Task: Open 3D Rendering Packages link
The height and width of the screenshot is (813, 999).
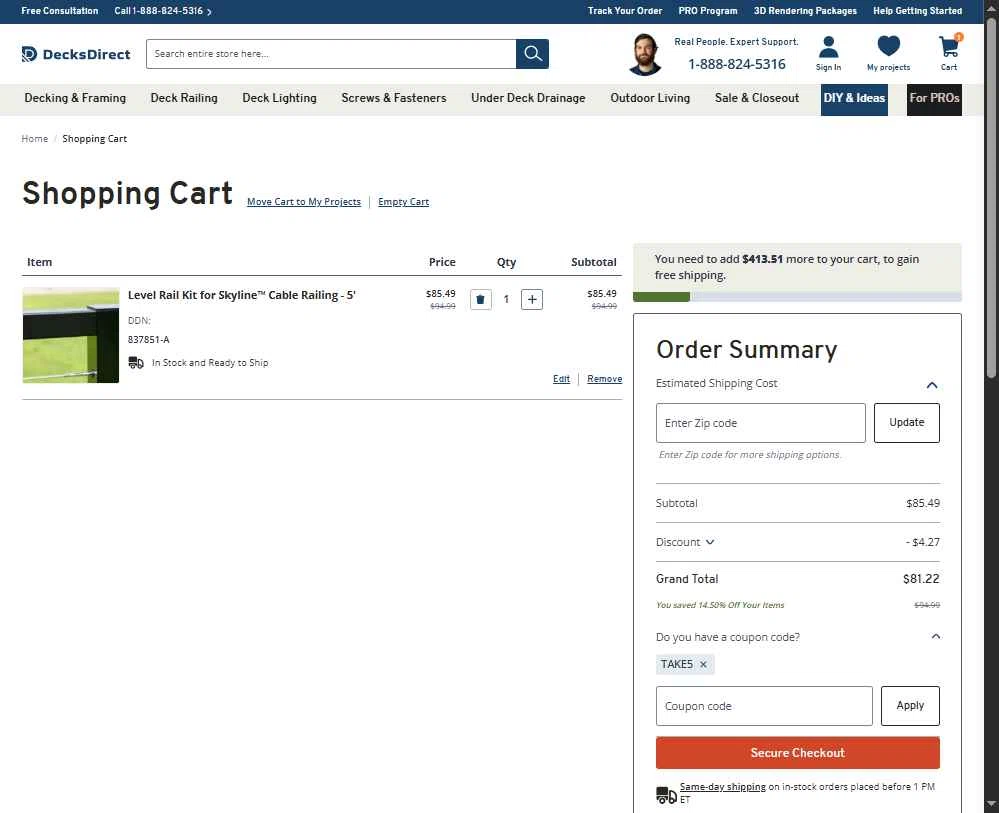Action: [805, 11]
